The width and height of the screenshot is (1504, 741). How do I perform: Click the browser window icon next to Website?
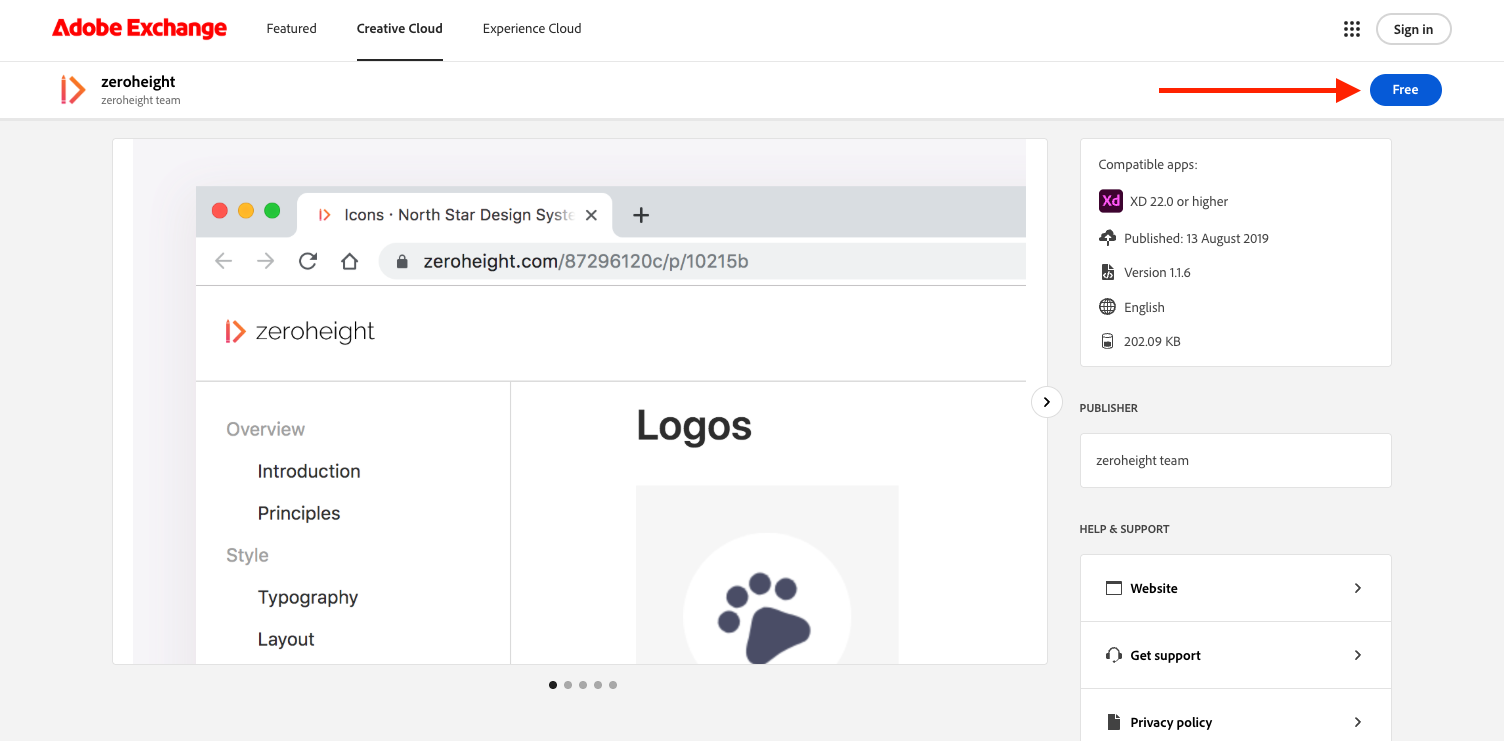1114,588
